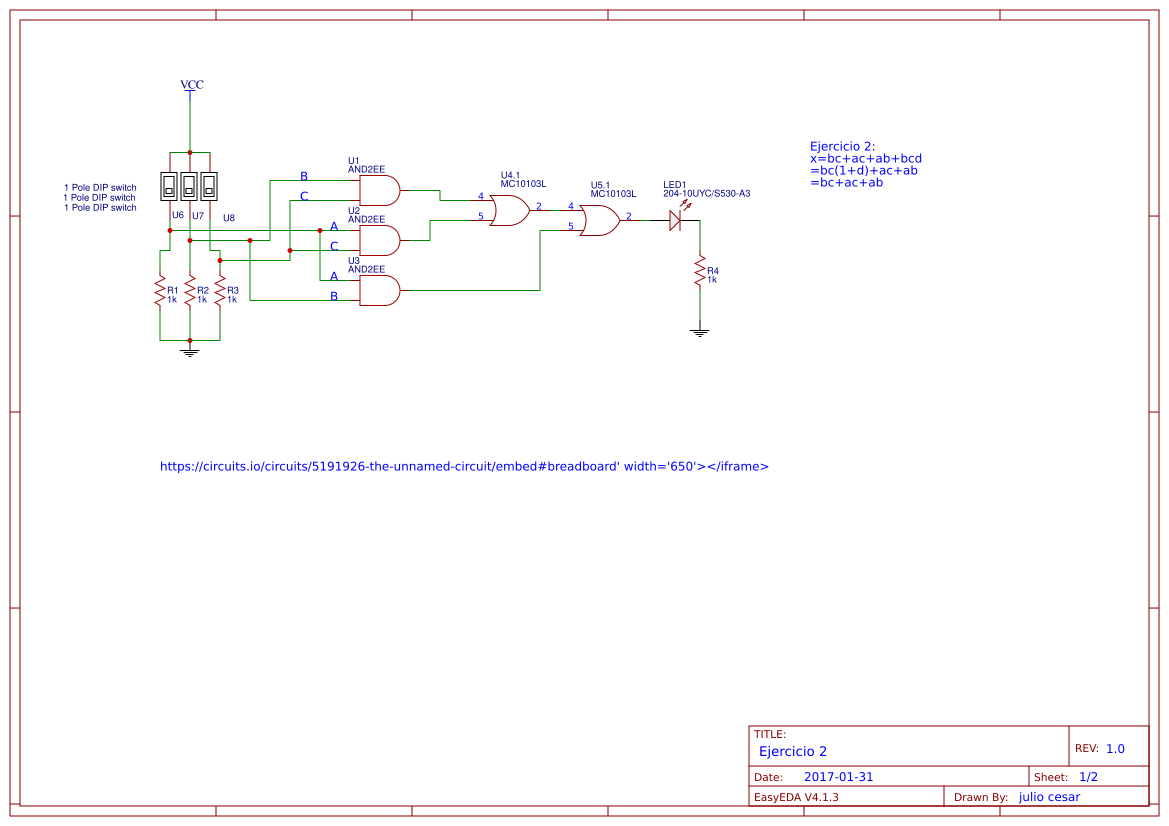Select AND gate U1 in the schematic
The image size is (1169, 826).
pyautogui.click(x=378, y=188)
